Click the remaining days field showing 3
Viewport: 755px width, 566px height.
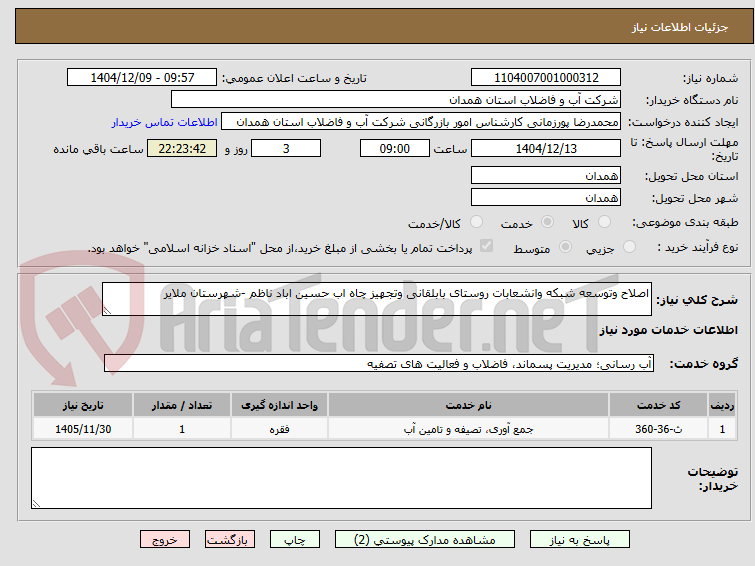286,148
